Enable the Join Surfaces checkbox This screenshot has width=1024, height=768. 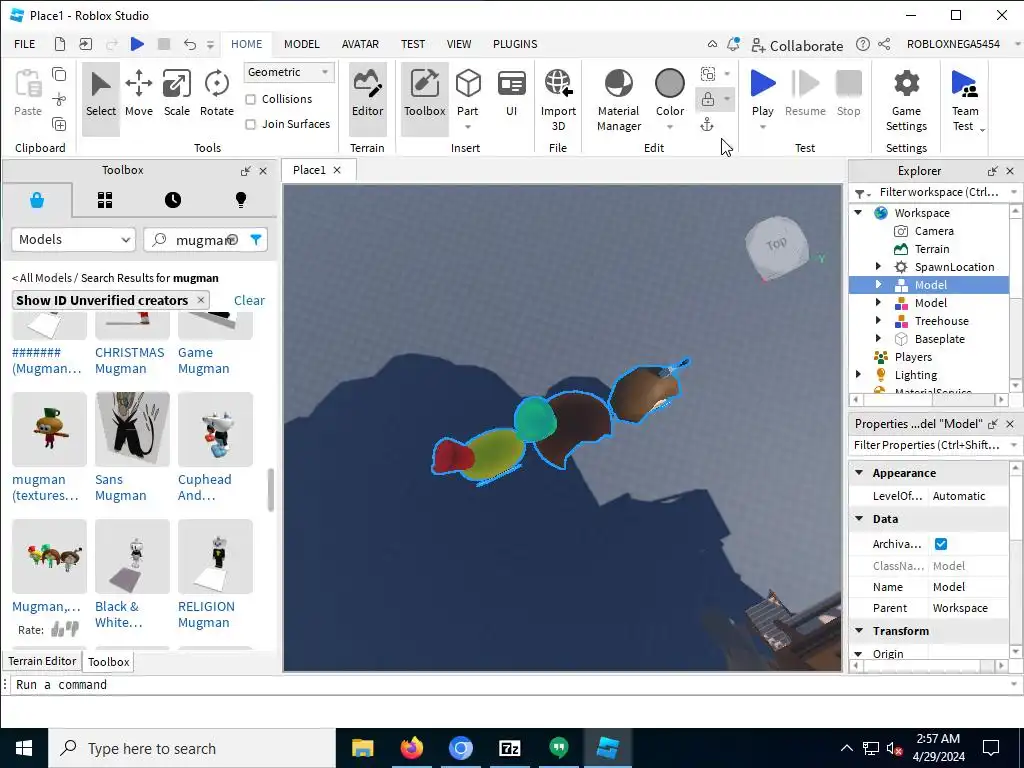[250, 124]
